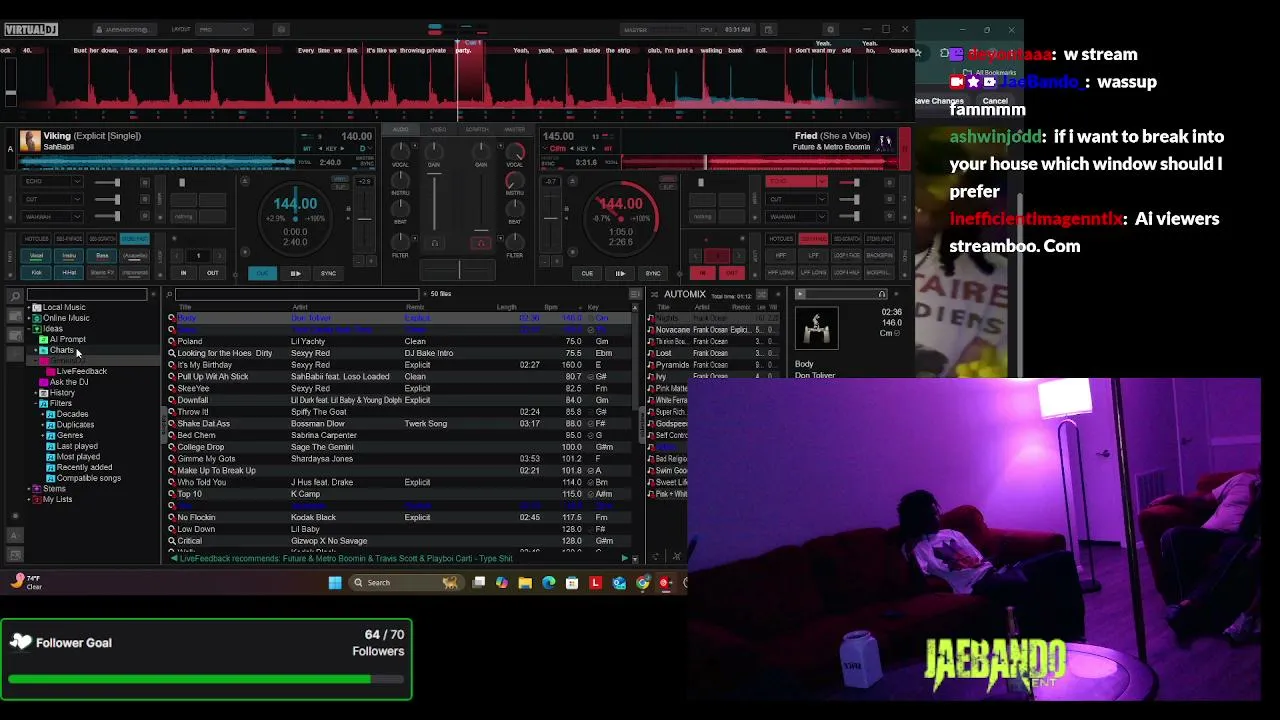Click the play/pause button on deck A

pos(295,273)
